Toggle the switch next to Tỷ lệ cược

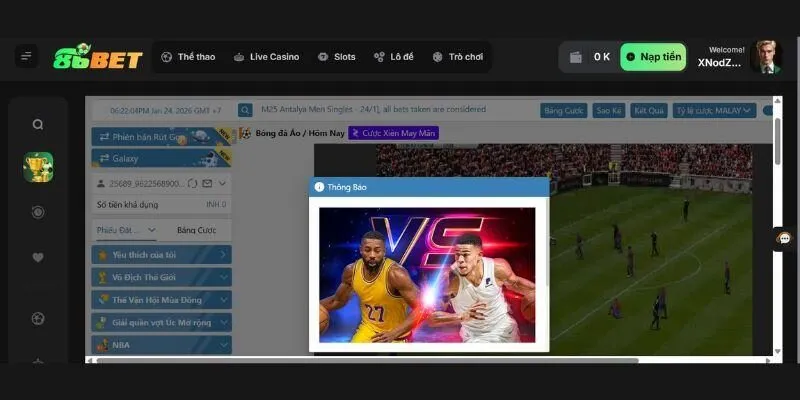768,111
